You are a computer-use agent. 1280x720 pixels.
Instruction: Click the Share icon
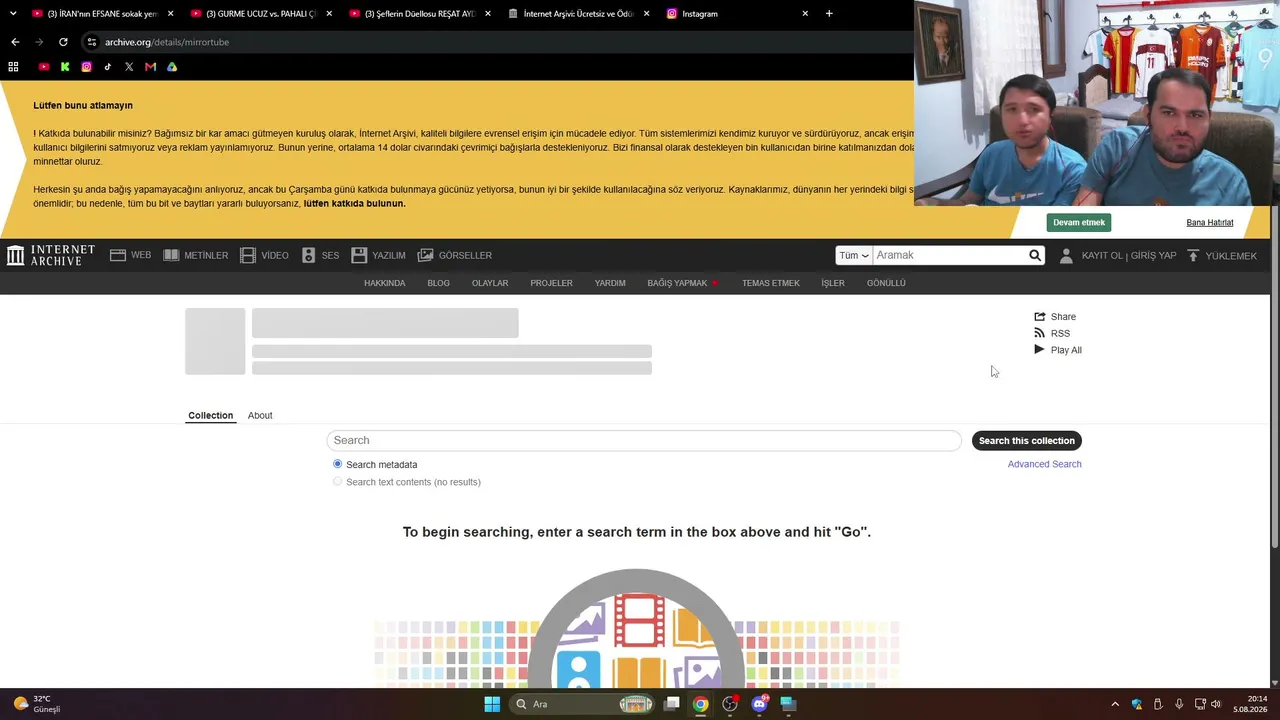[x=1040, y=317]
